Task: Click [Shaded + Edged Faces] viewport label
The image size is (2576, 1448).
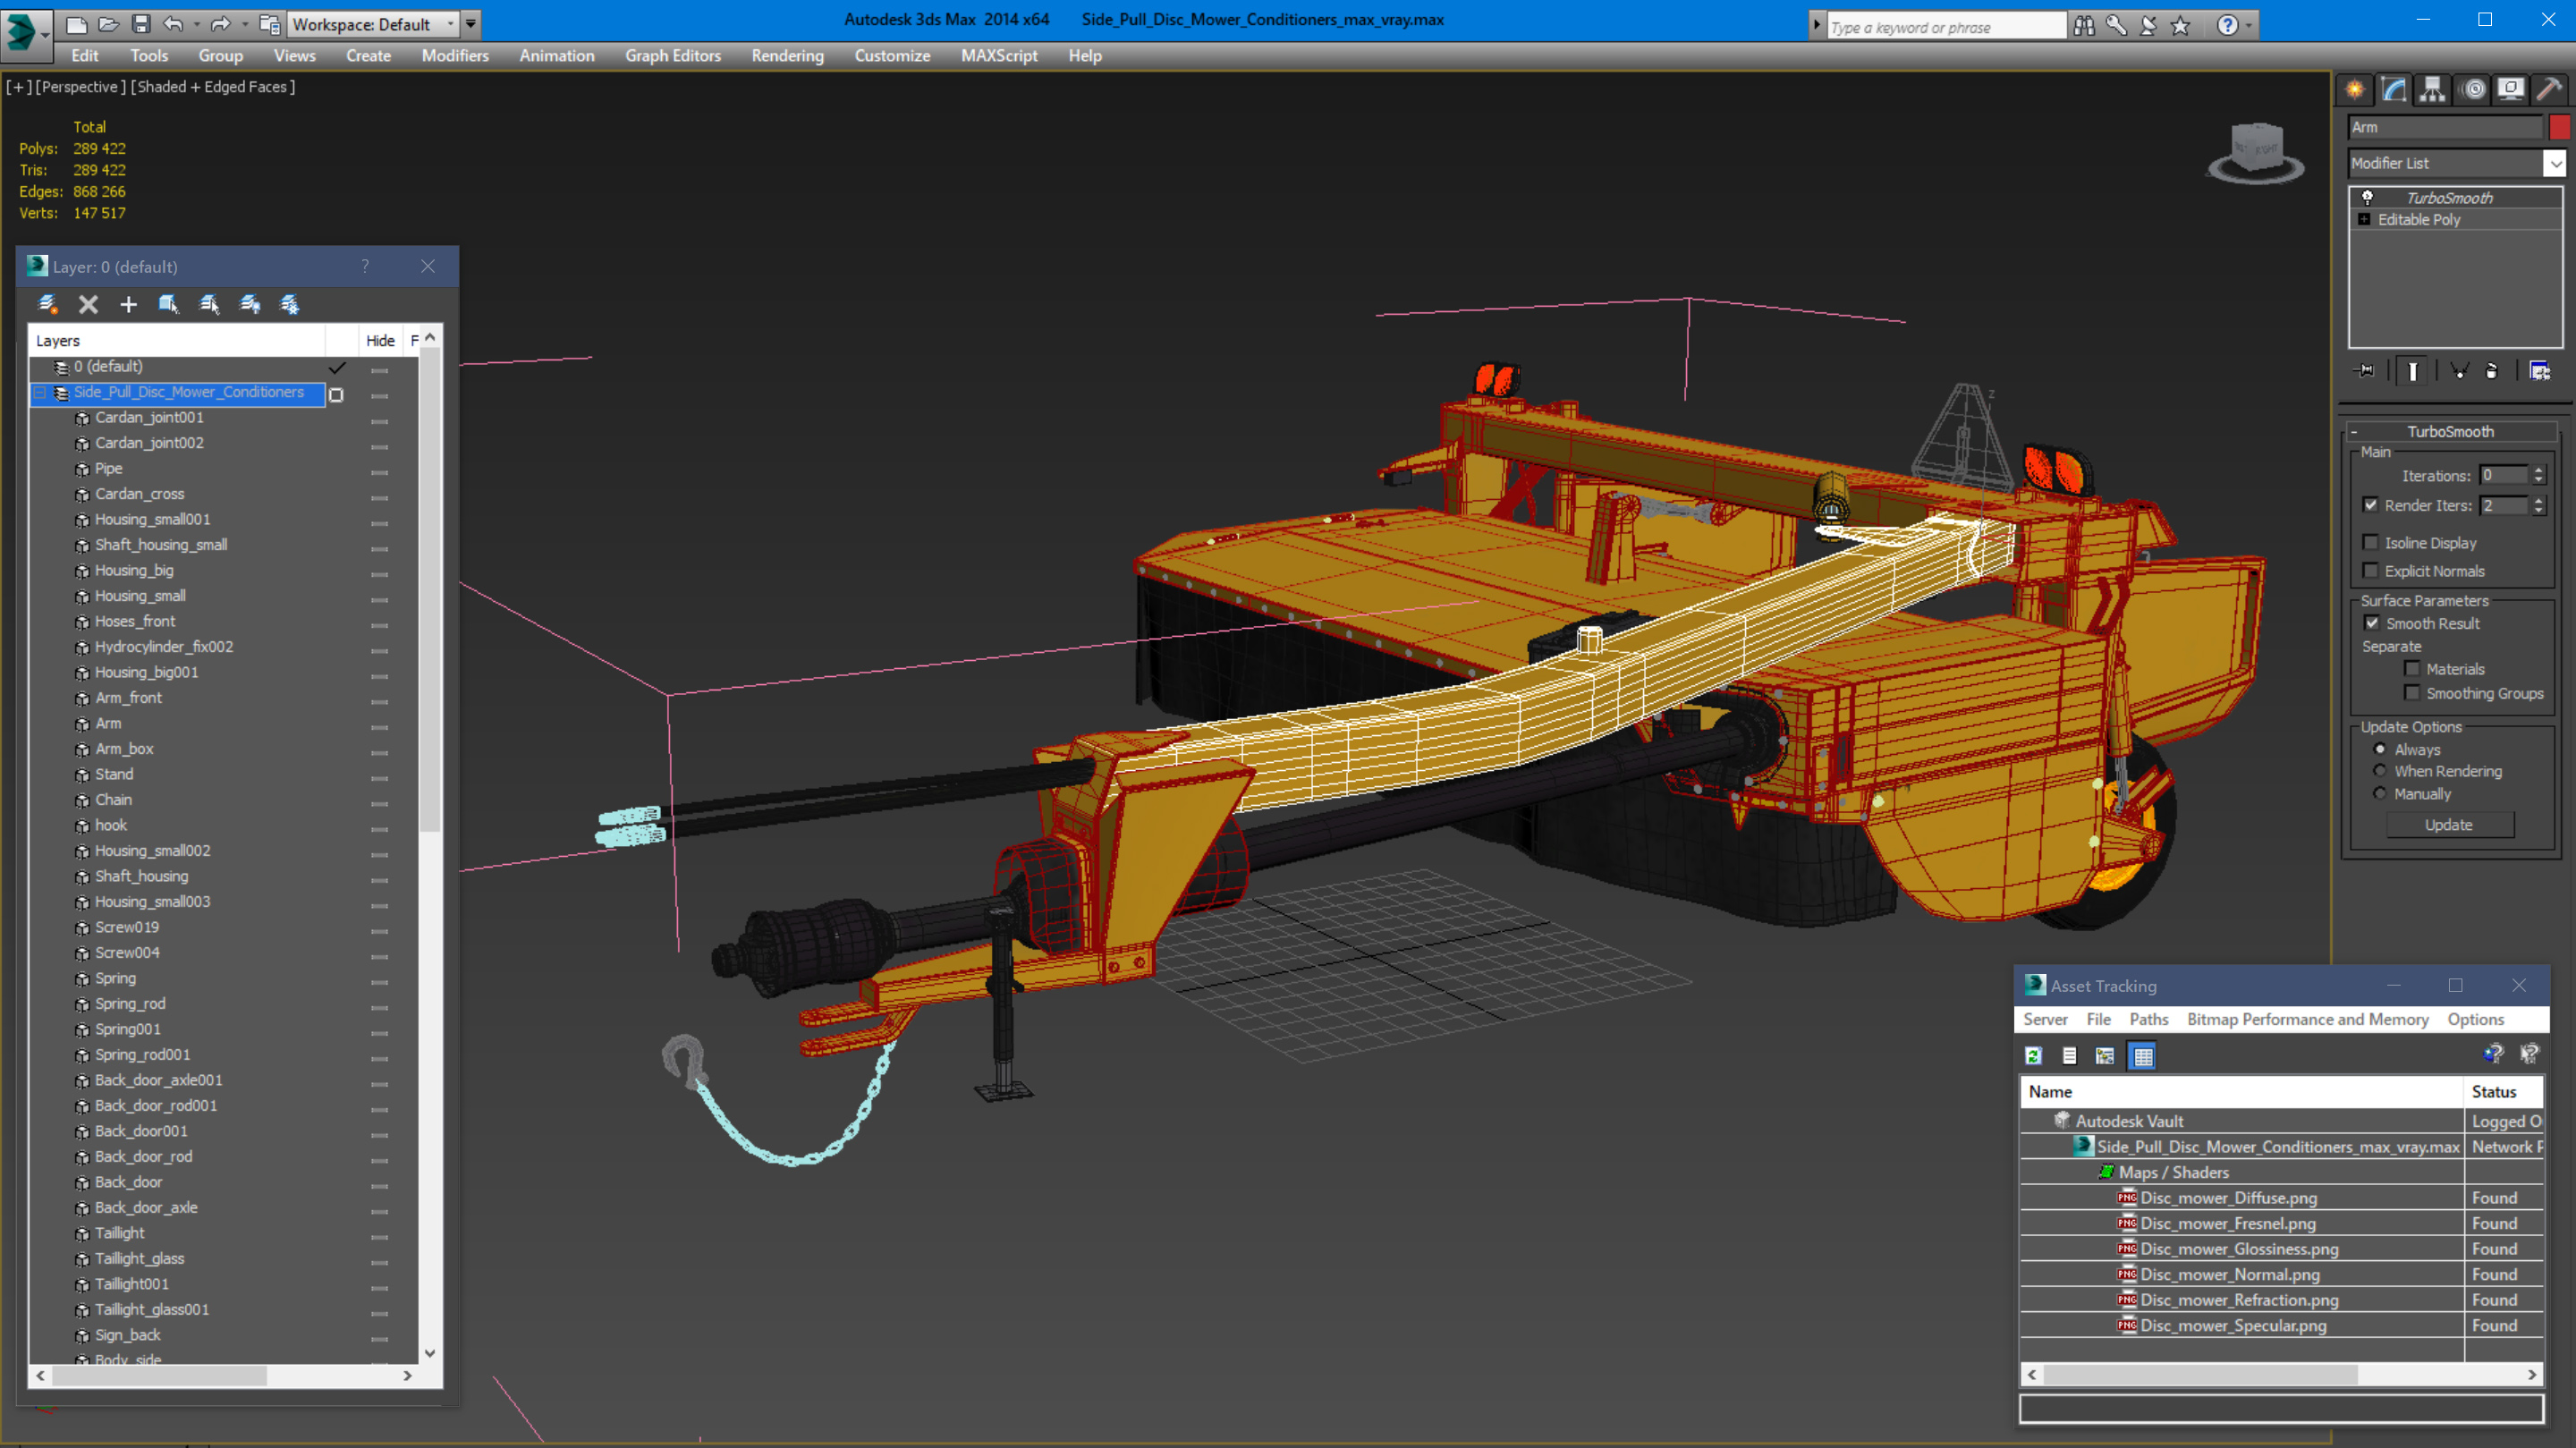Action: click(214, 87)
